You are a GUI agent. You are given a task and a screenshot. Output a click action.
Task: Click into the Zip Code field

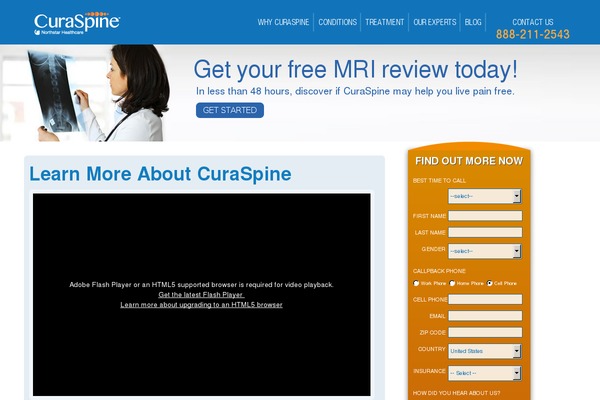click(485, 332)
